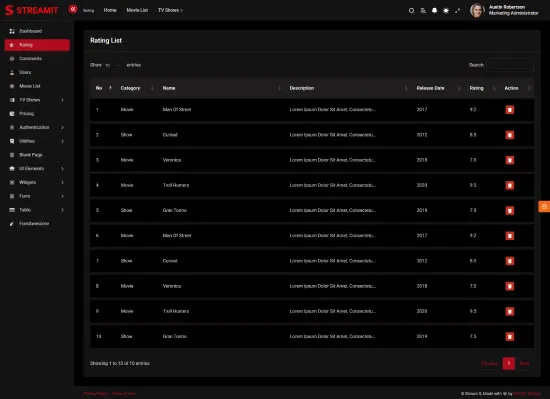Sort table by Release Date column

click(x=438, y=88)
